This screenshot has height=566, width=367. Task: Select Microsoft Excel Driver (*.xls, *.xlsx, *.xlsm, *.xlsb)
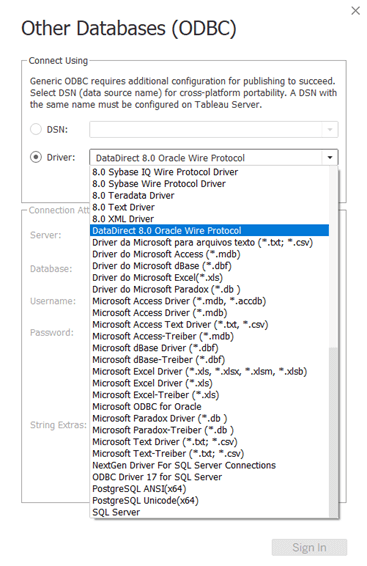209,371
